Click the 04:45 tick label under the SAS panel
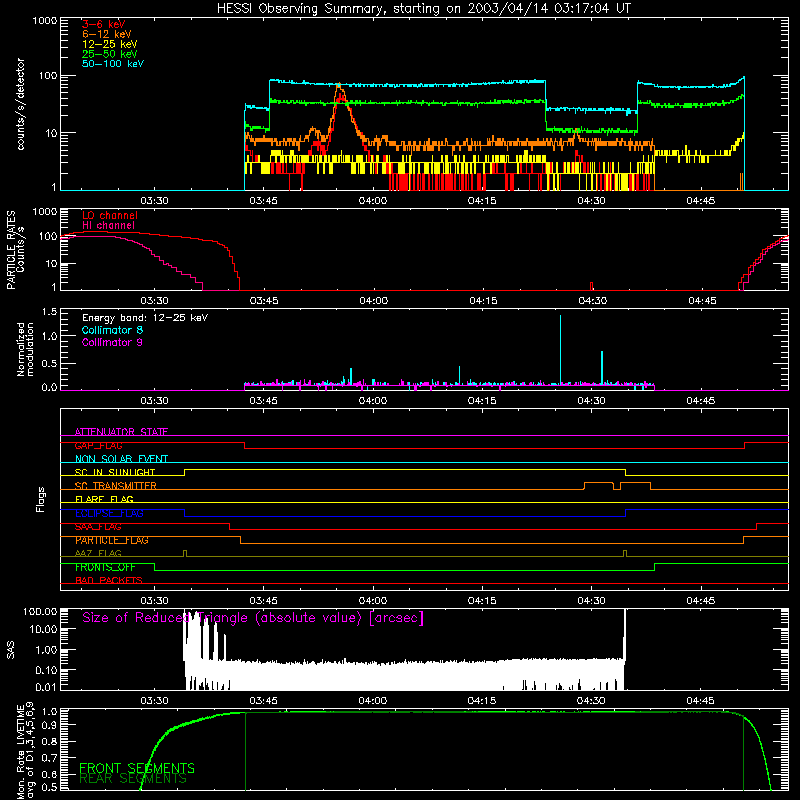This screenshot has width=800, height=800. click(x=701, y=701)
